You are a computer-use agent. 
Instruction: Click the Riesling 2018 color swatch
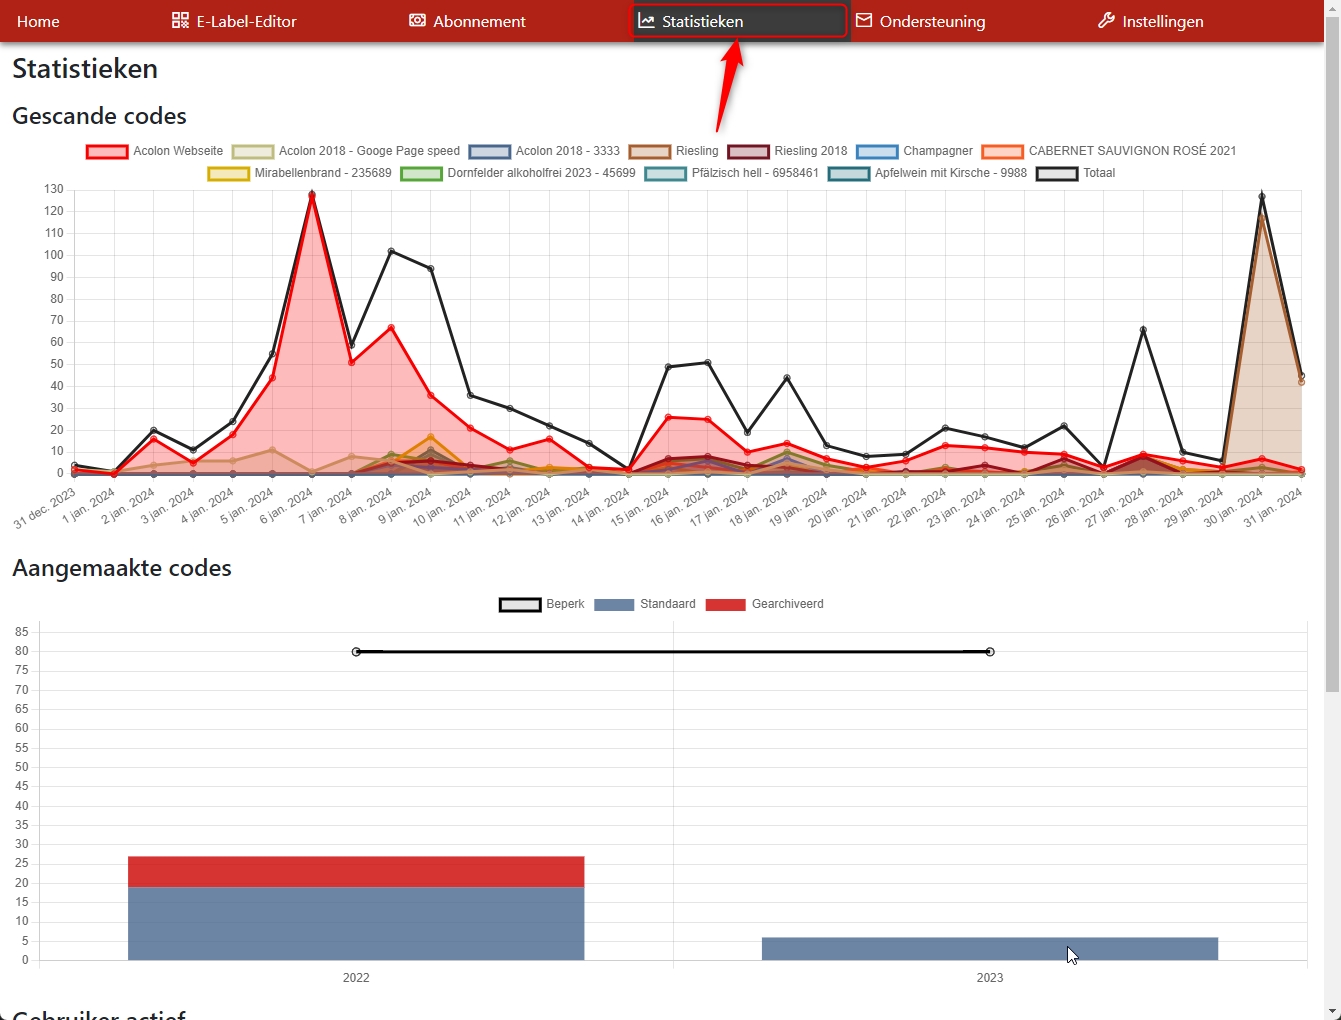click(748, 152)
